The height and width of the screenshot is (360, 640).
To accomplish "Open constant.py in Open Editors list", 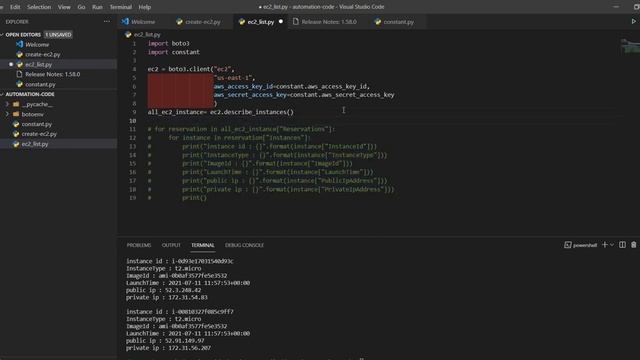I will click(x=40, y=84).
